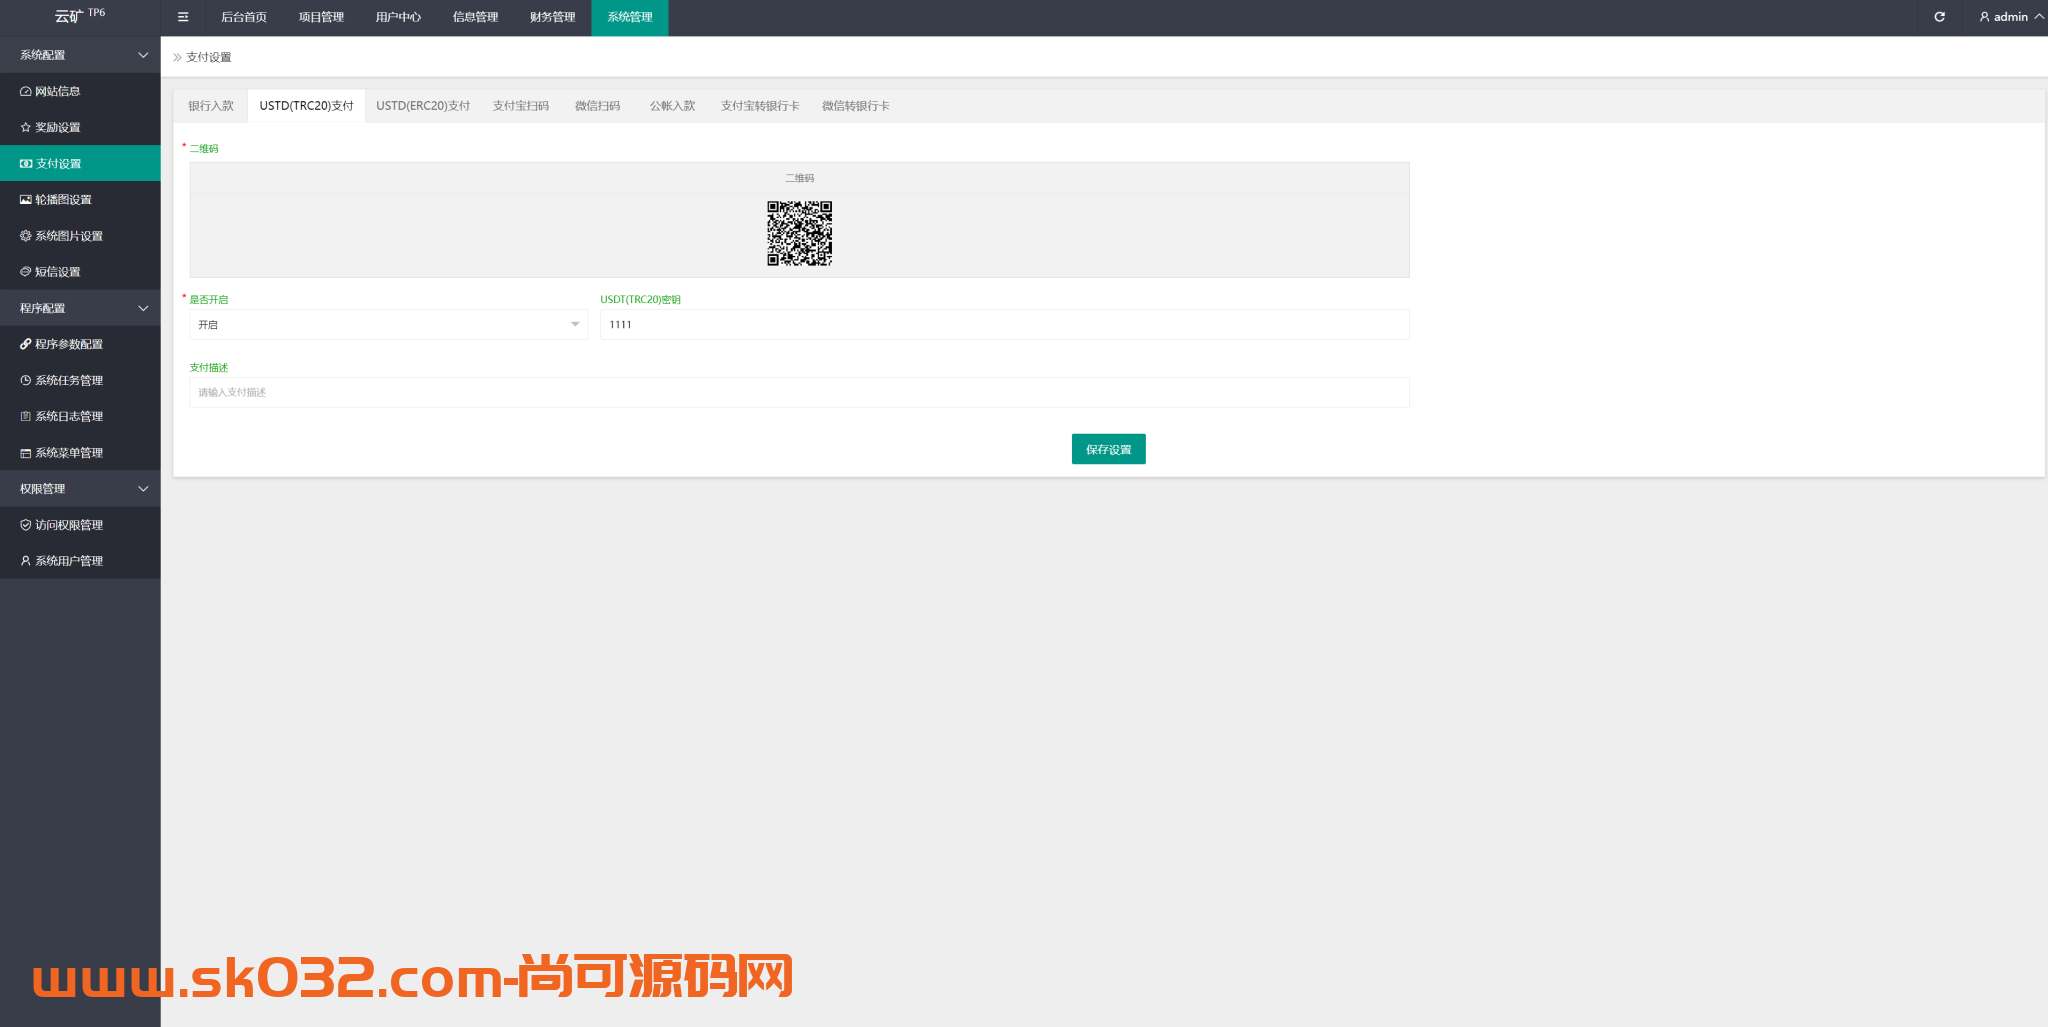Open 系统图片设置 in sidebar
The width and height of the screenshot is (2048, 1027).
click(80, 236)
